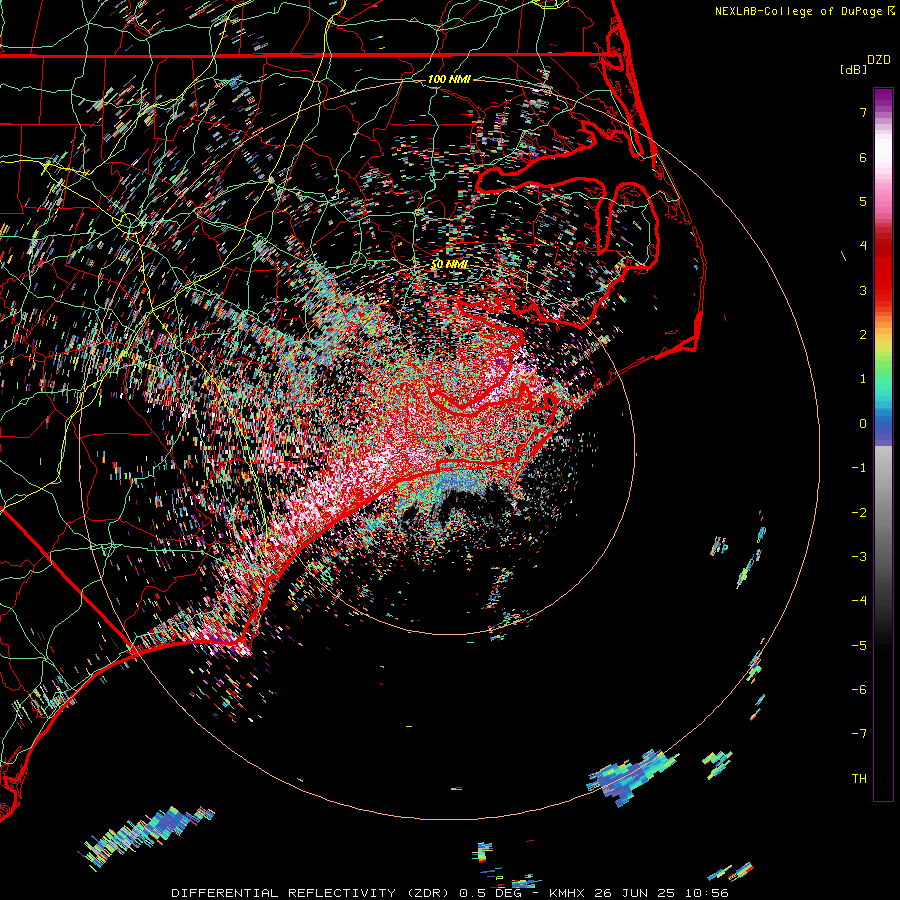This screenshot has height=900, width=900.
Task: Click the -1 value on the color scale
Action: tap(859, 468)
